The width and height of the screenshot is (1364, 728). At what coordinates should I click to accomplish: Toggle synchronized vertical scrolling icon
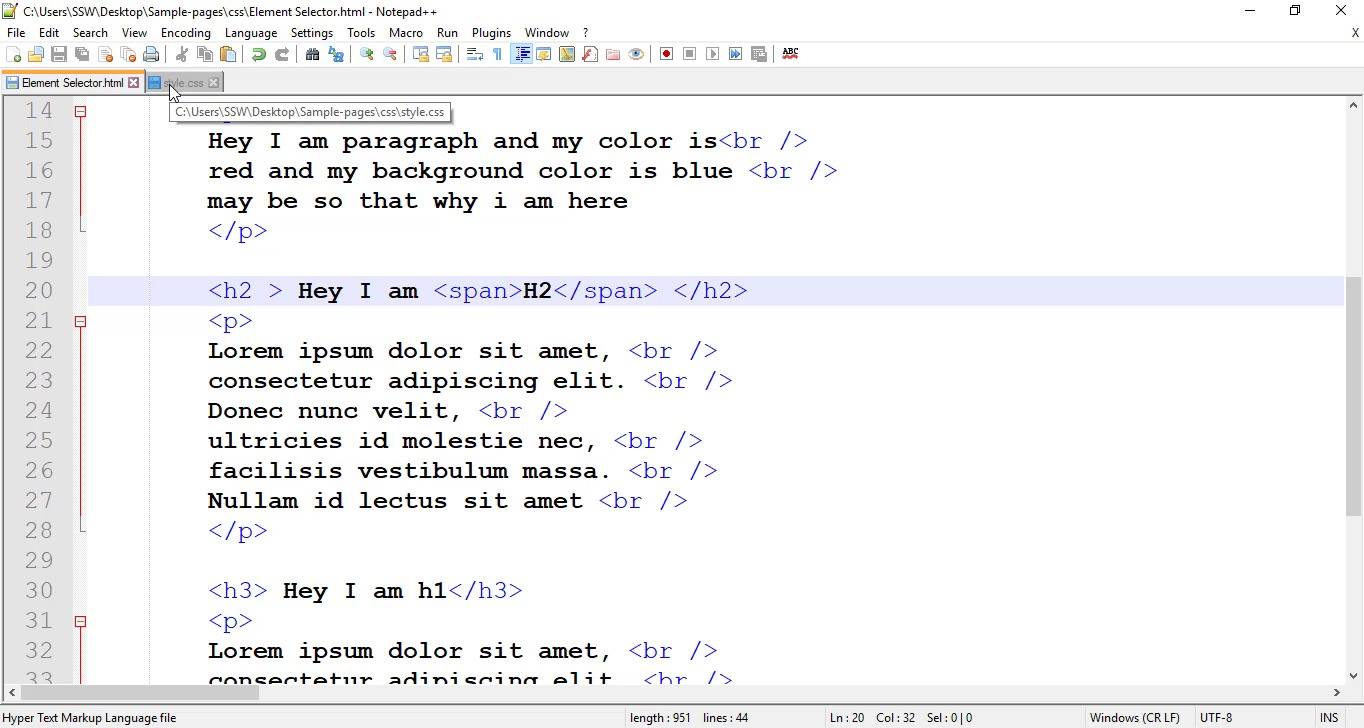[x=421, y=54]
